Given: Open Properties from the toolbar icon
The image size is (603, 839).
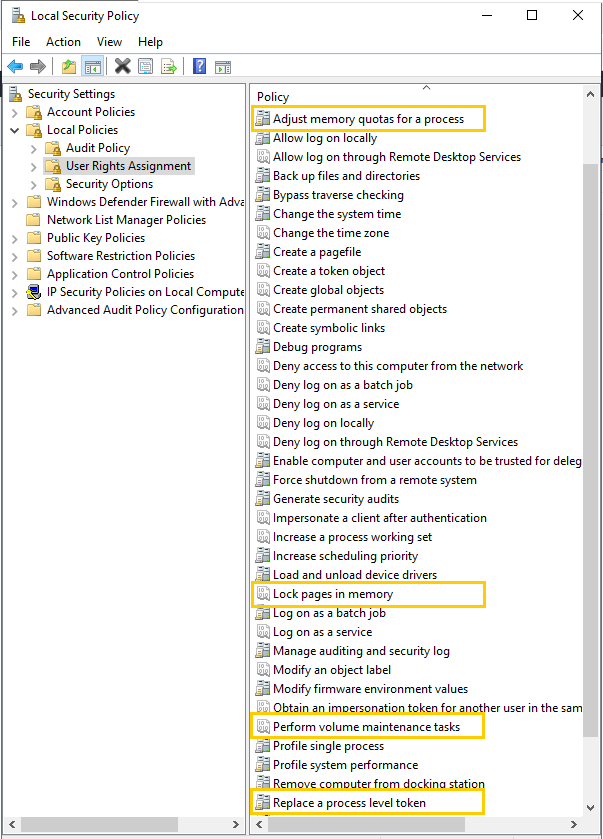Looking at the screenshot, I should pyautogui.click(x=146, y=67).
